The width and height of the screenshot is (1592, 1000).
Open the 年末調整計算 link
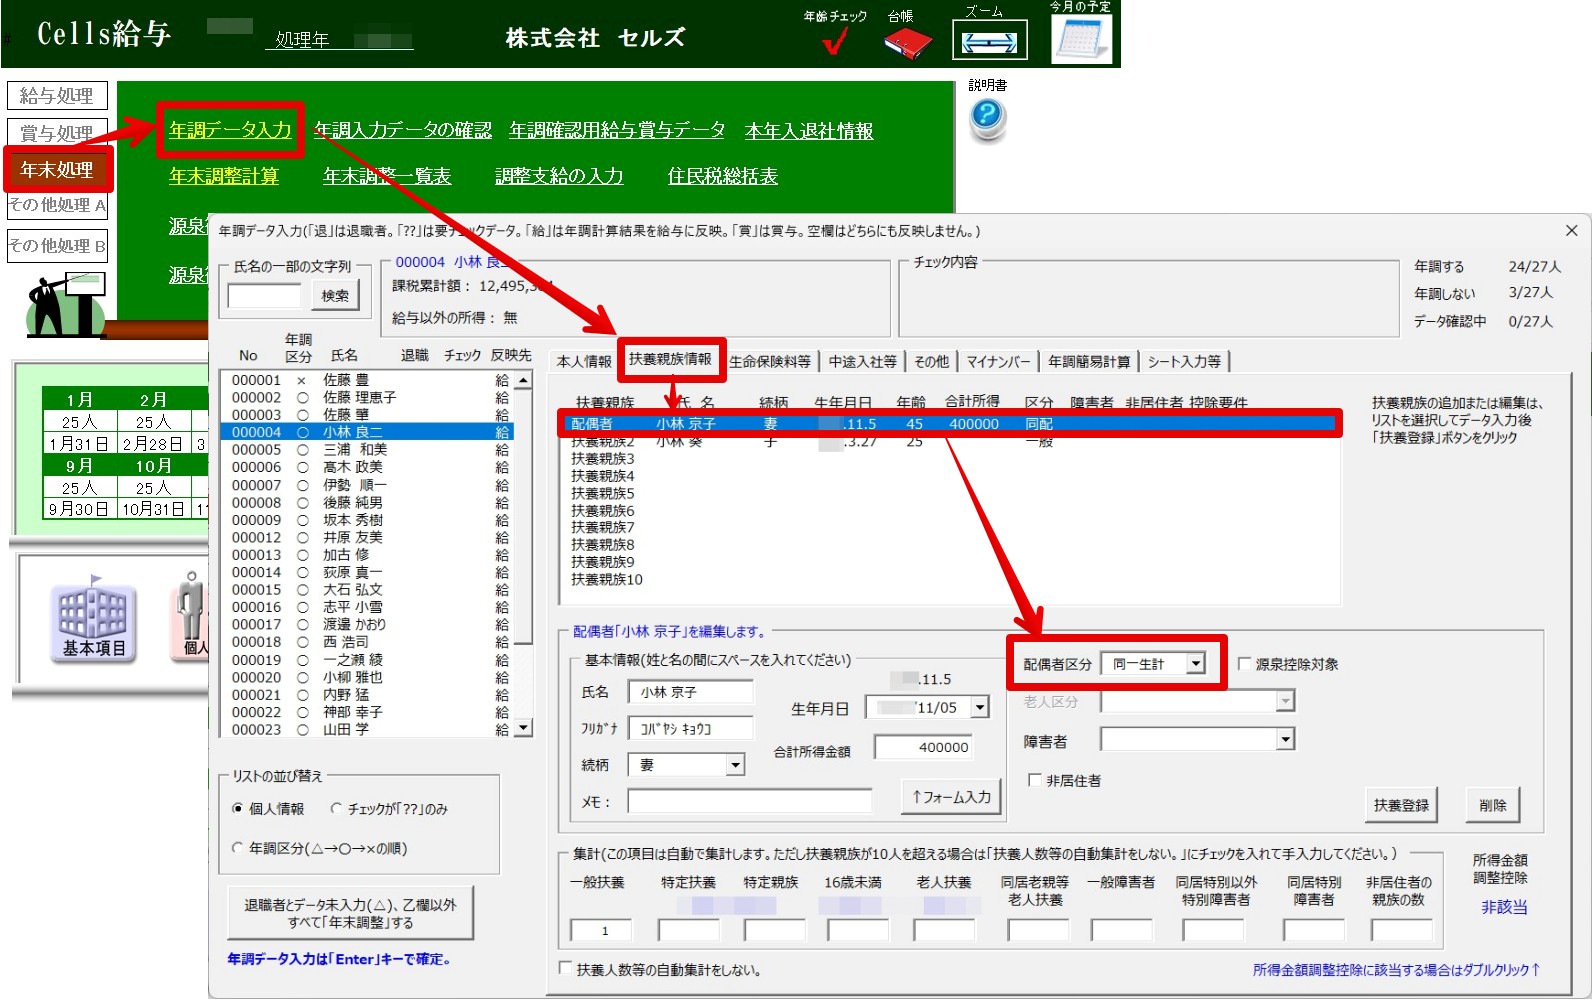click(x=224, y=176)
